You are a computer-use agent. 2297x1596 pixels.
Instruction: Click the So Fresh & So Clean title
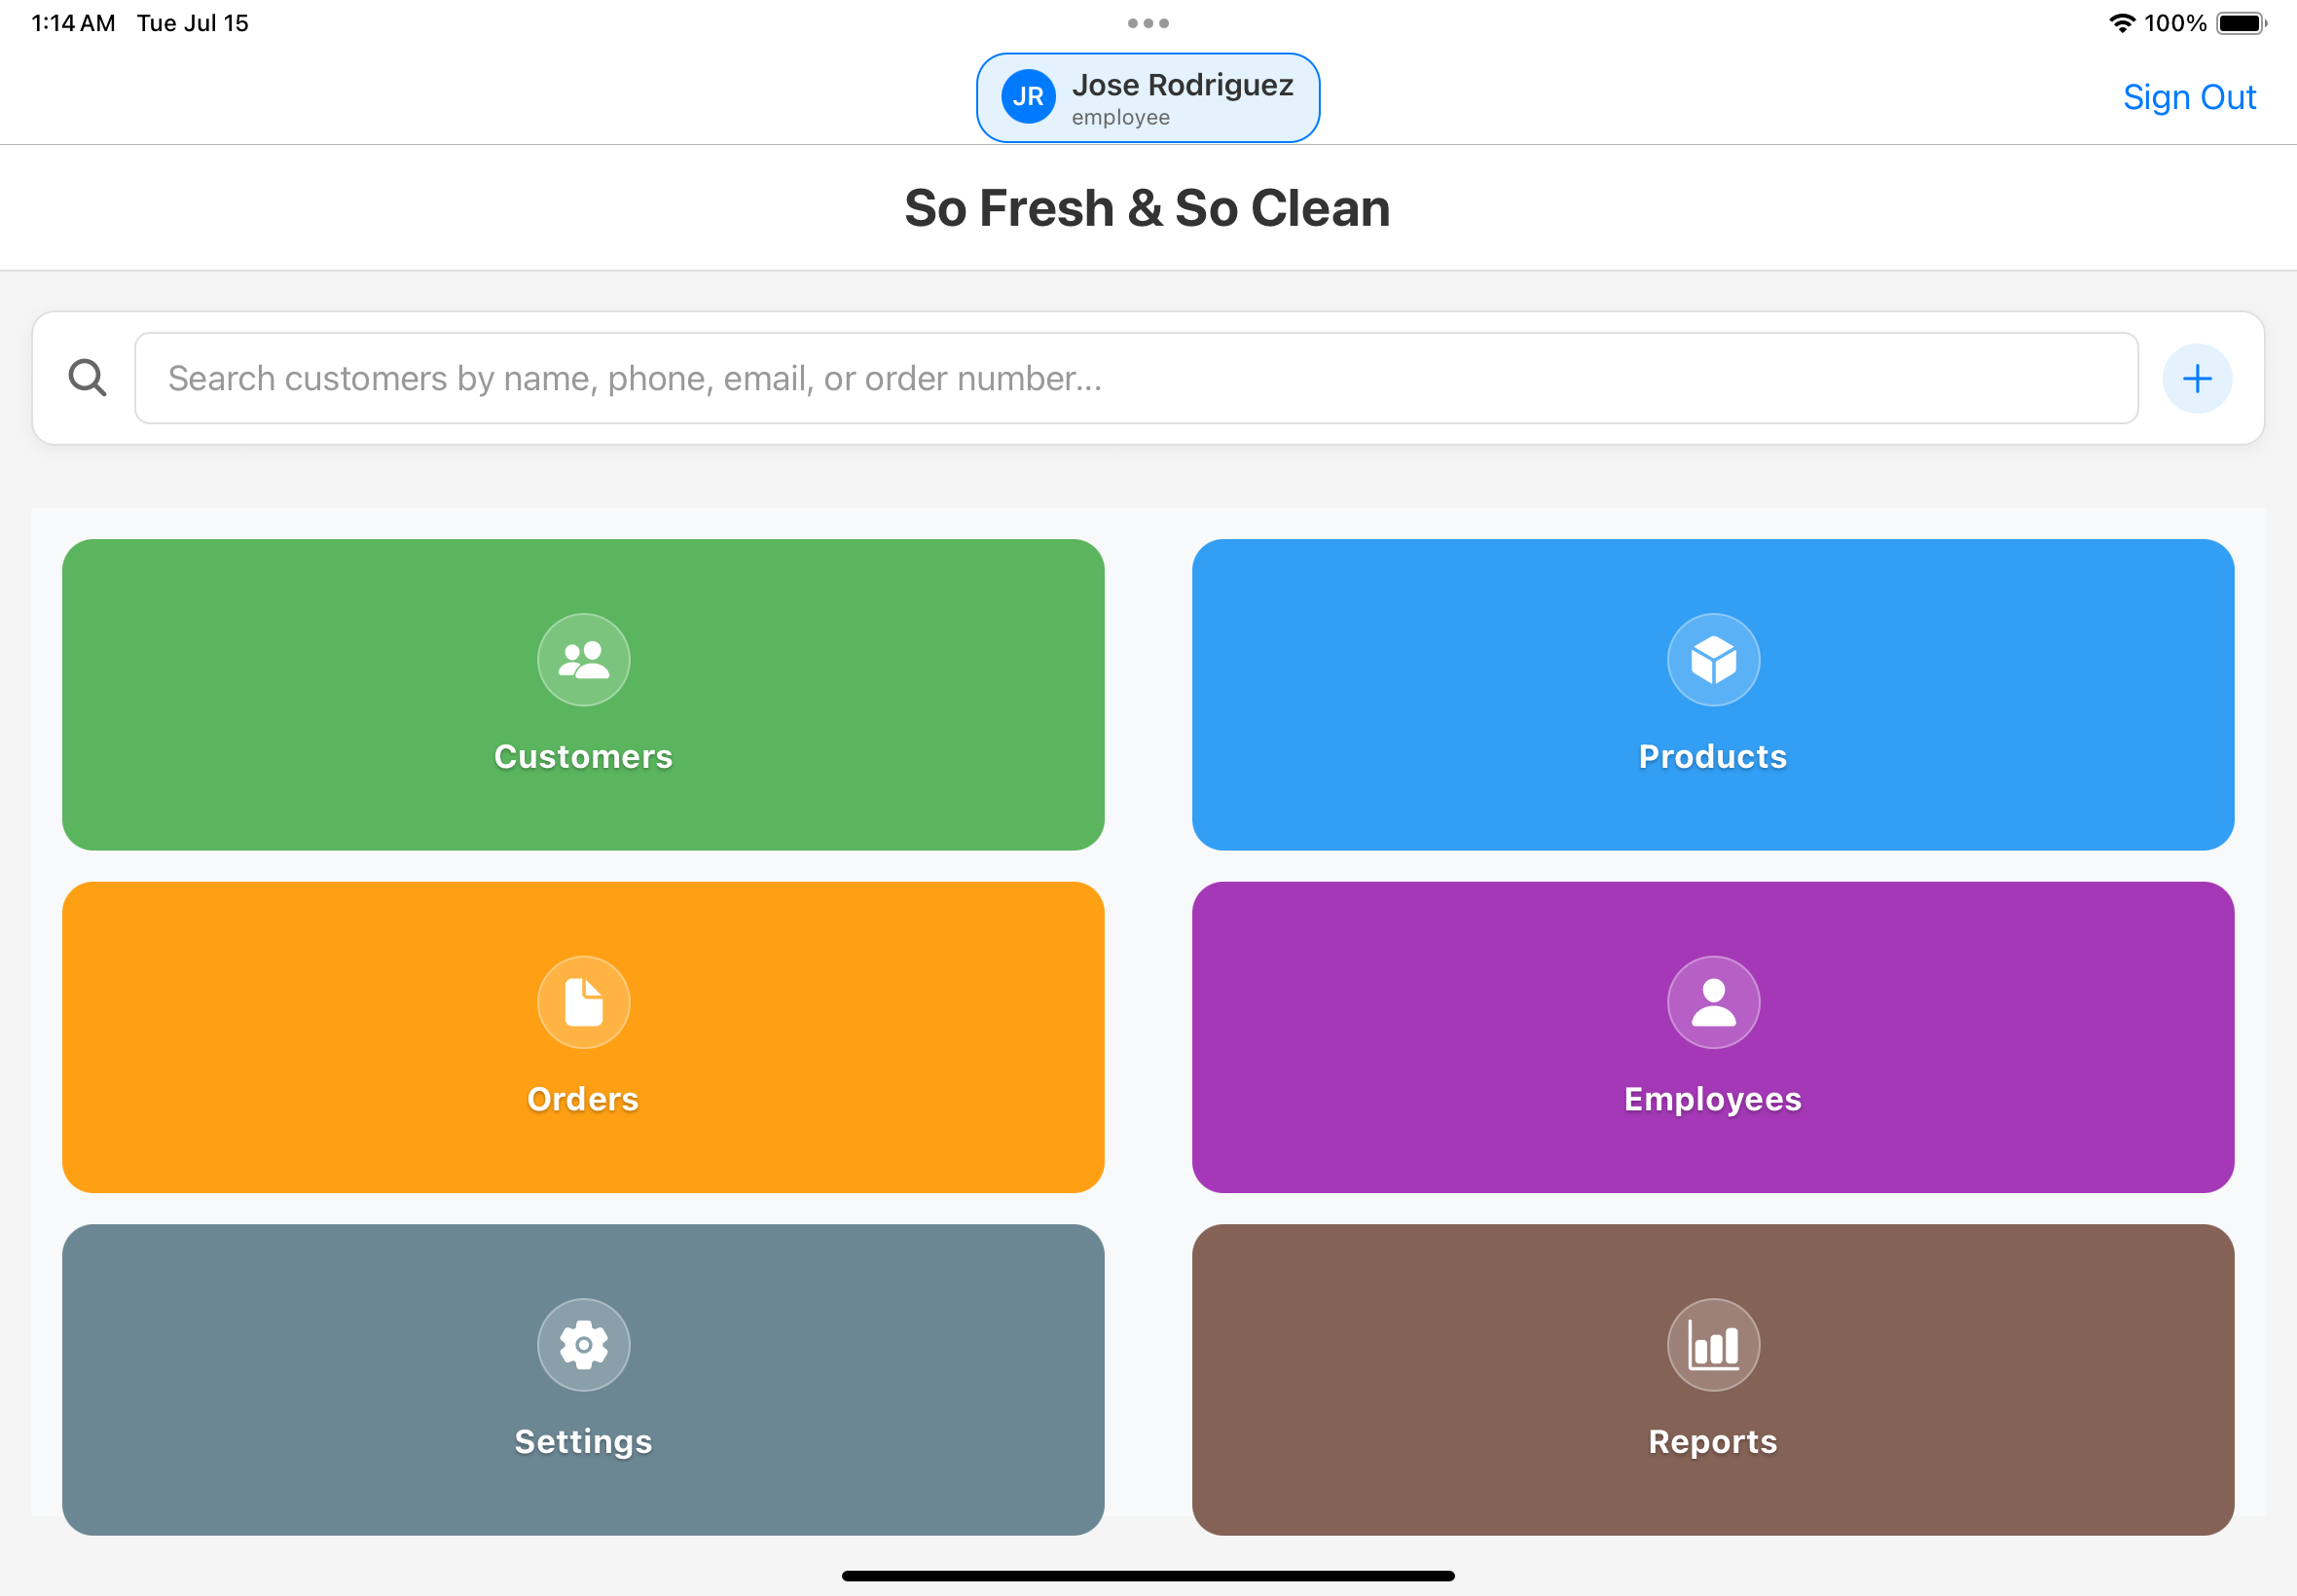[x=1148, y=208]
